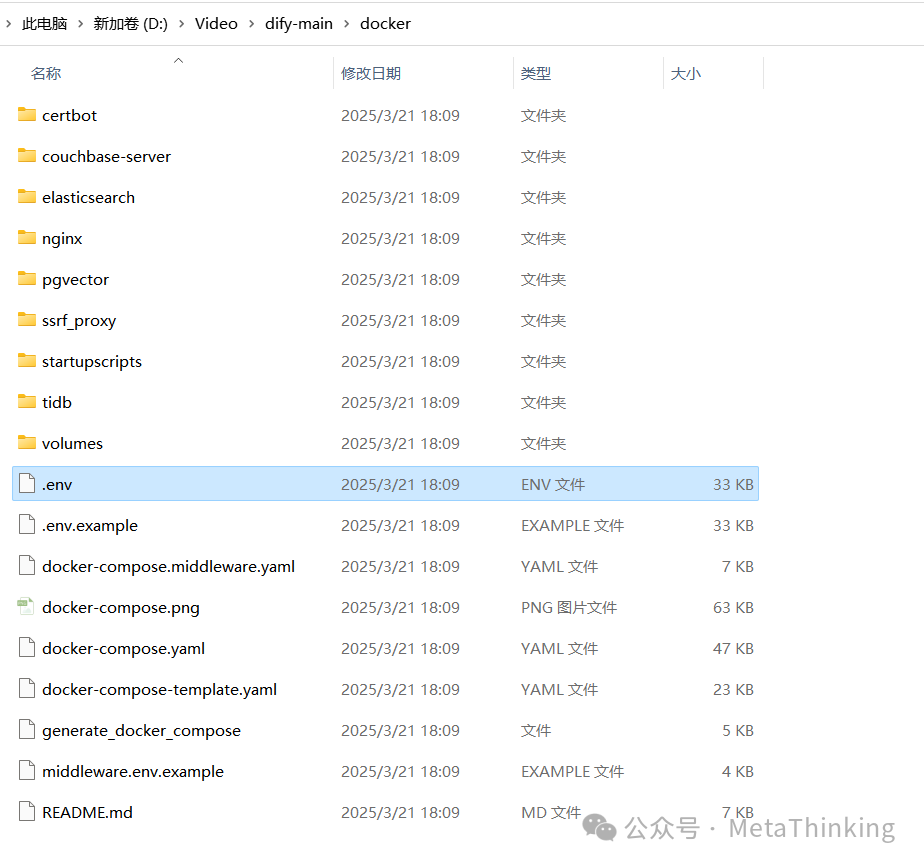Image resolution: width=924 pixels, height=865 pixels.
Task: Select docker-compose-template.yaml file name
Action: (160, 689)
